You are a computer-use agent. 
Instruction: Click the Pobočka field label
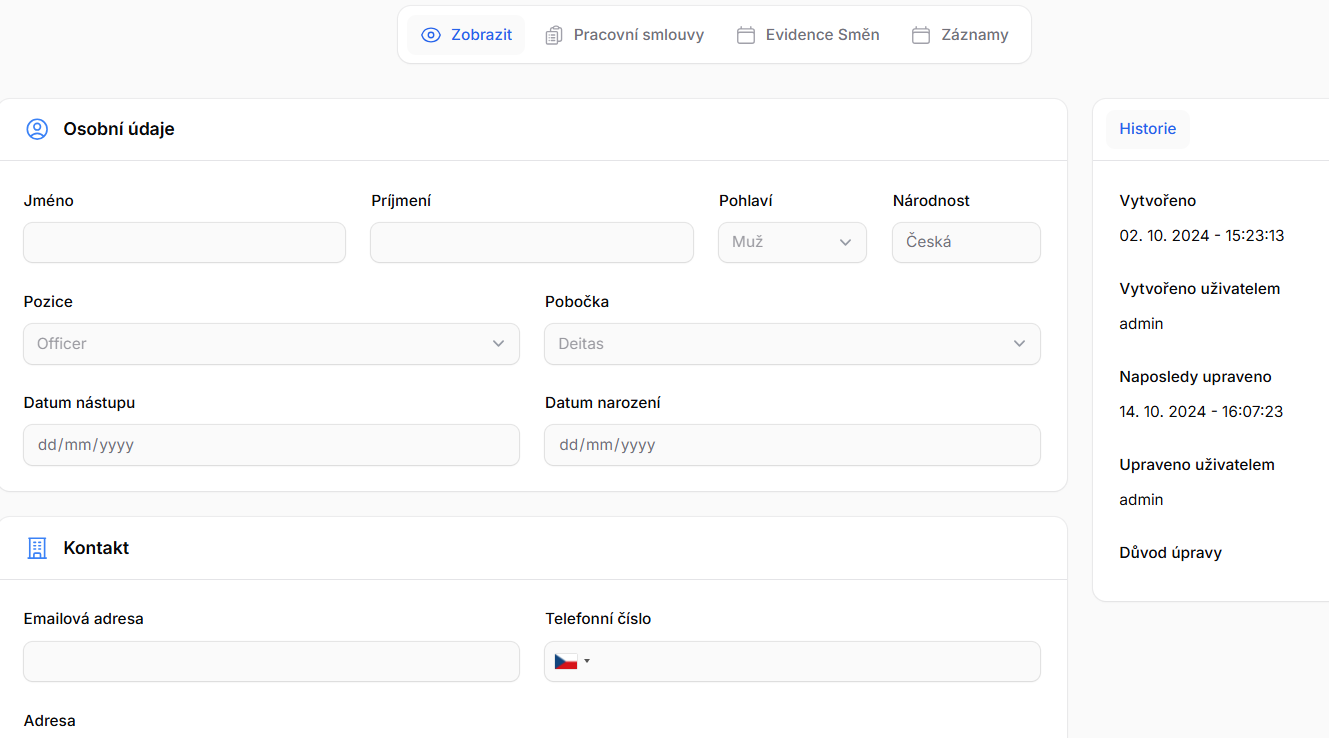(577, 302)
